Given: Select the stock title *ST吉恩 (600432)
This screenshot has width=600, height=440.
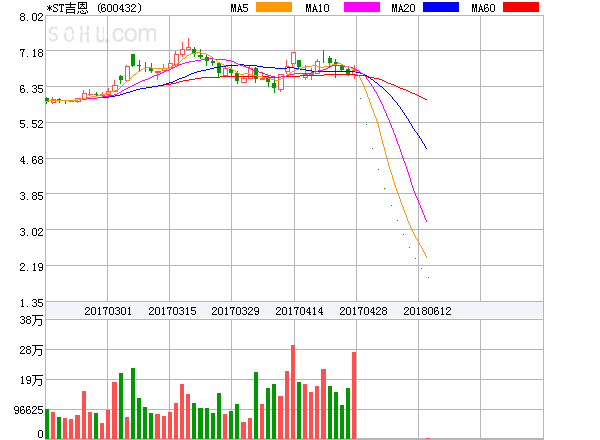Looking at the screenshot, I should point(94,8).
